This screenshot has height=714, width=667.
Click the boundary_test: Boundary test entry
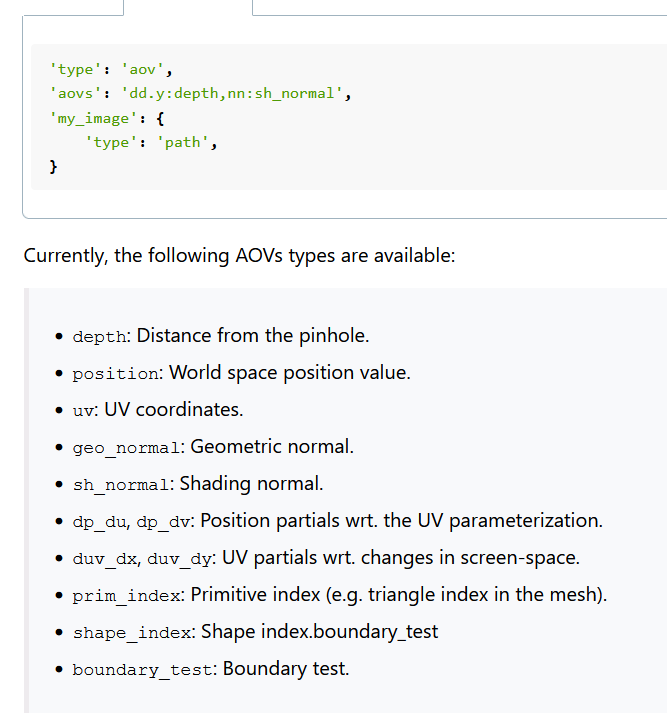click(211, 669)
